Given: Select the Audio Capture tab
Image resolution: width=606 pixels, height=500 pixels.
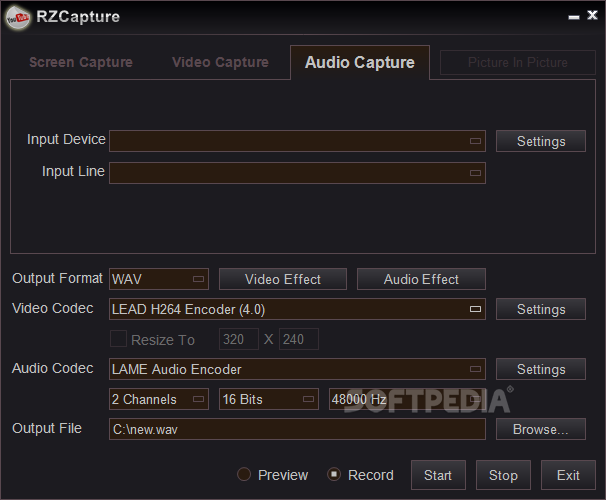Looking at the screenshot, I should [x=360, y=62].
